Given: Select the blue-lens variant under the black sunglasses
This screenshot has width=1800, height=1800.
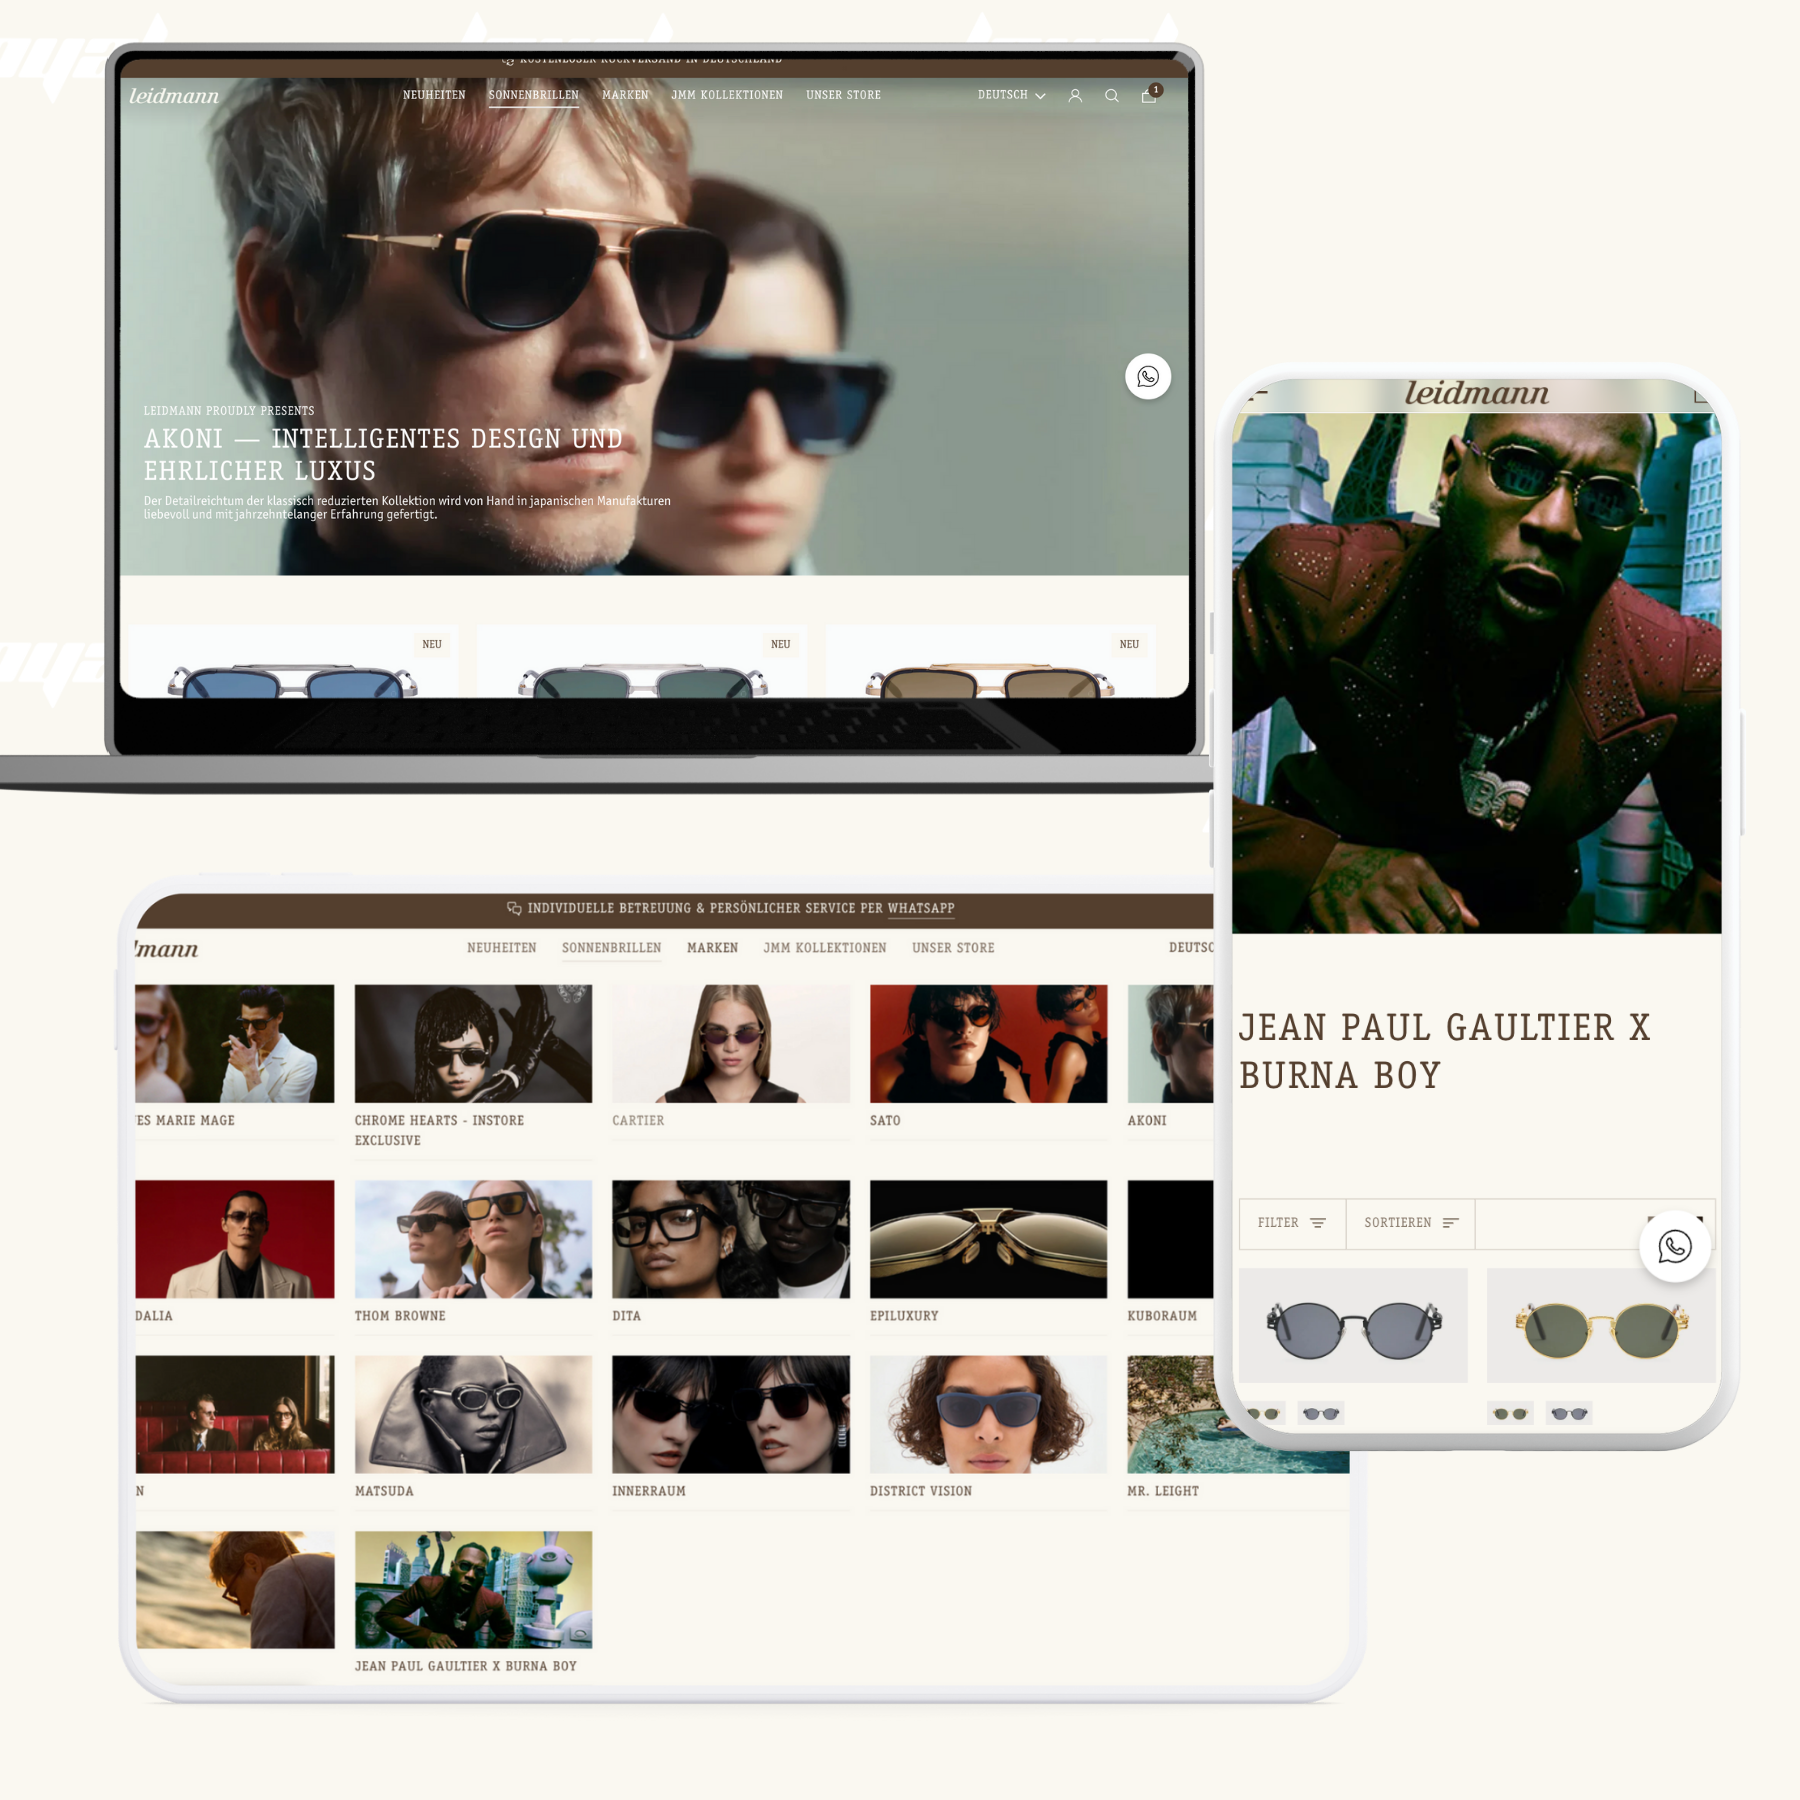Looking at the screenshot, I should click(1321, 1414).
